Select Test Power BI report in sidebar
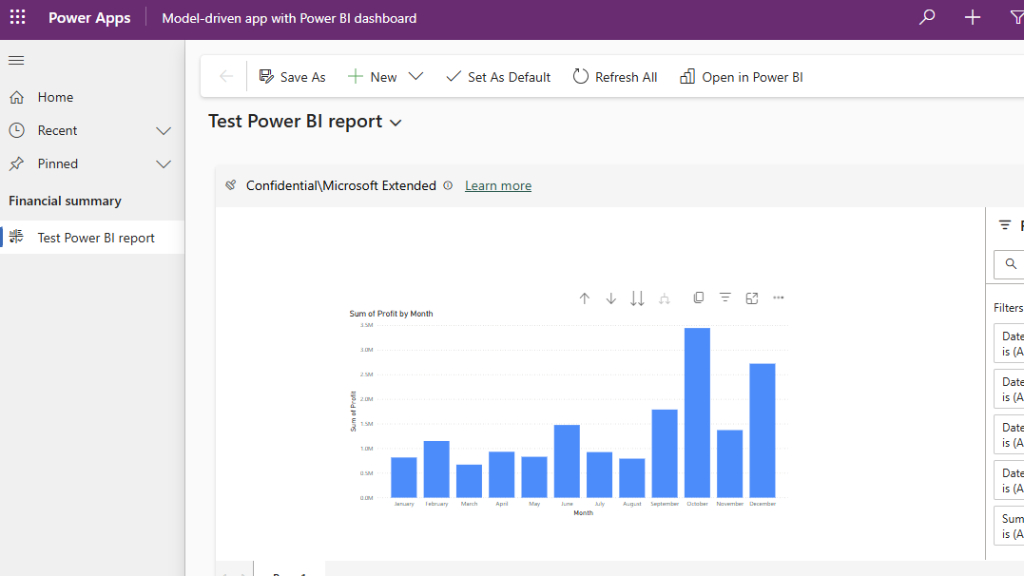The image size is (1024, 576). tap(96, 238)
